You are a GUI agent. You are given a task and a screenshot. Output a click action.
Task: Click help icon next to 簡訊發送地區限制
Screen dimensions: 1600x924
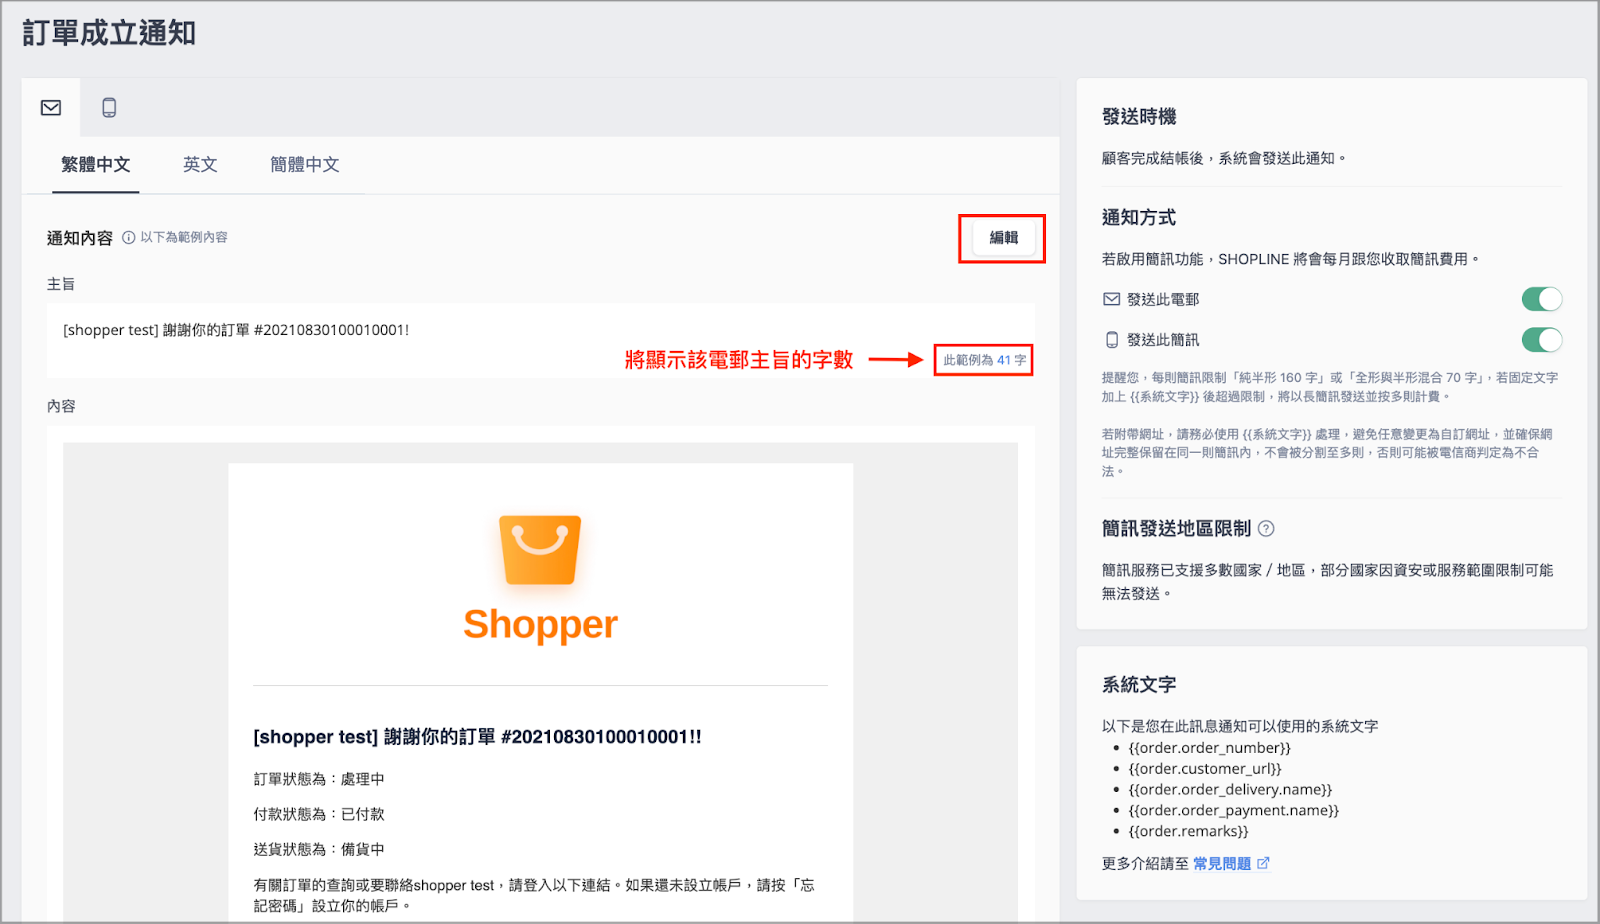[1266, 529]
